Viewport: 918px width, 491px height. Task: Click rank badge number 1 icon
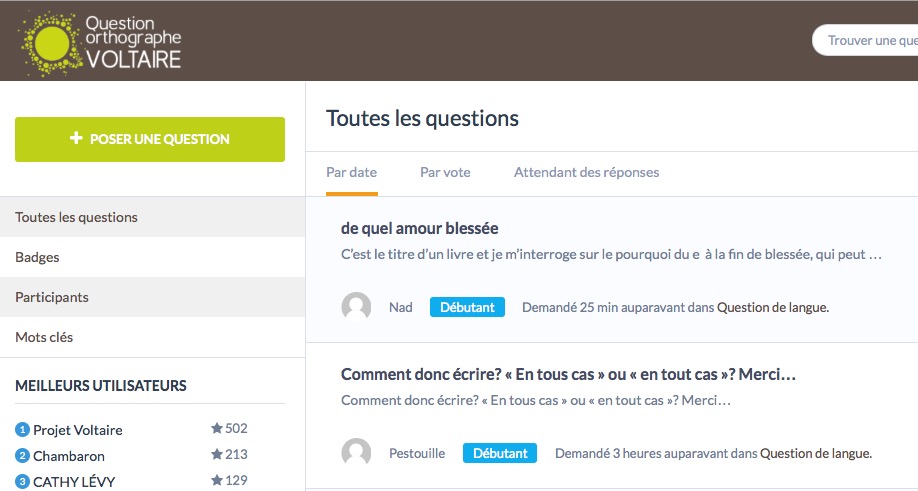click(x=22, y=430)
